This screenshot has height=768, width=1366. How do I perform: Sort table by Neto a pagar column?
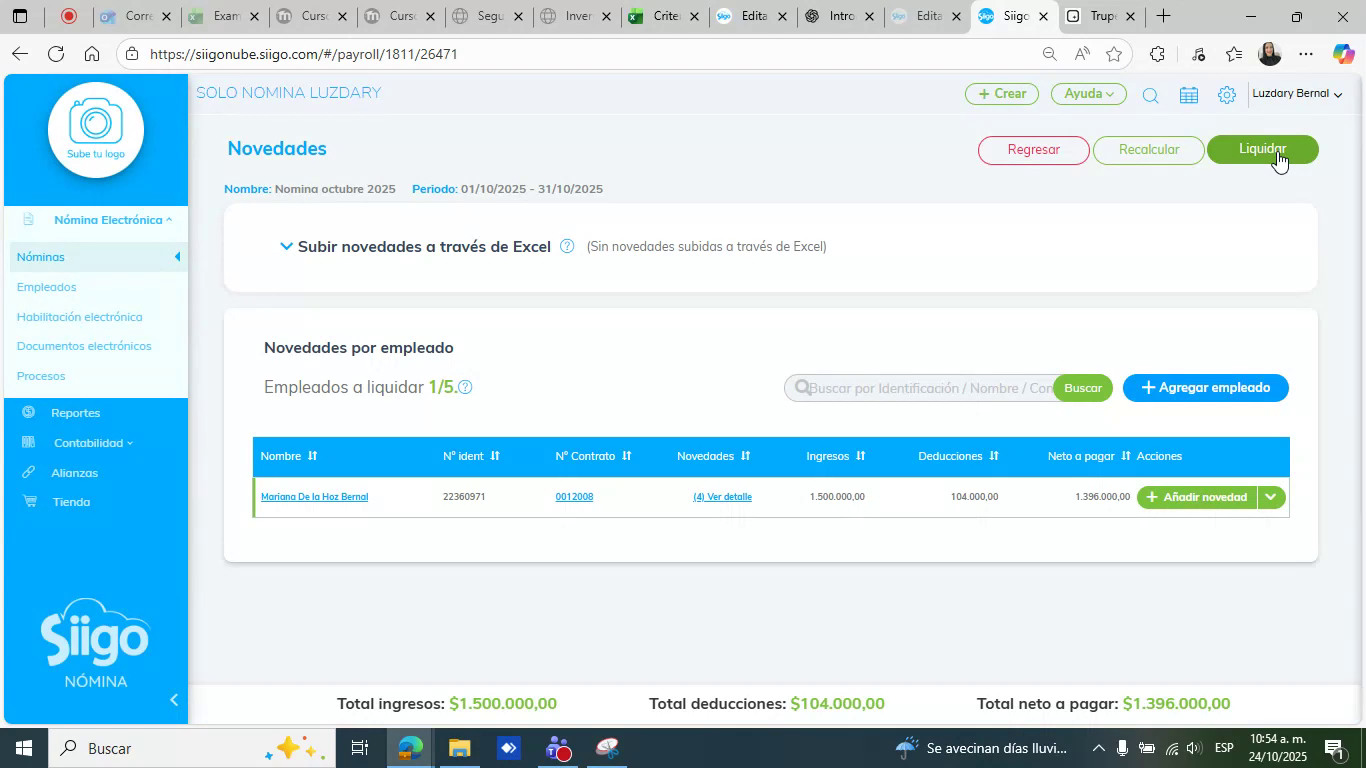tap(1125, 456)
